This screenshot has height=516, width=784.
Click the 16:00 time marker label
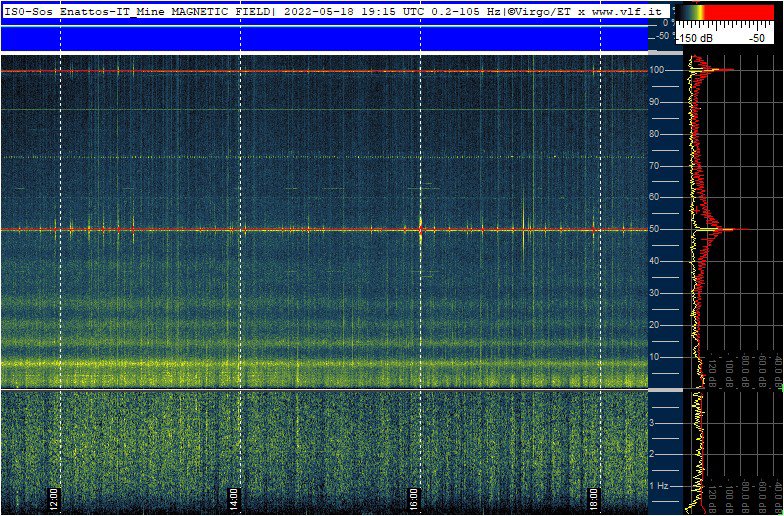[413, 496]
